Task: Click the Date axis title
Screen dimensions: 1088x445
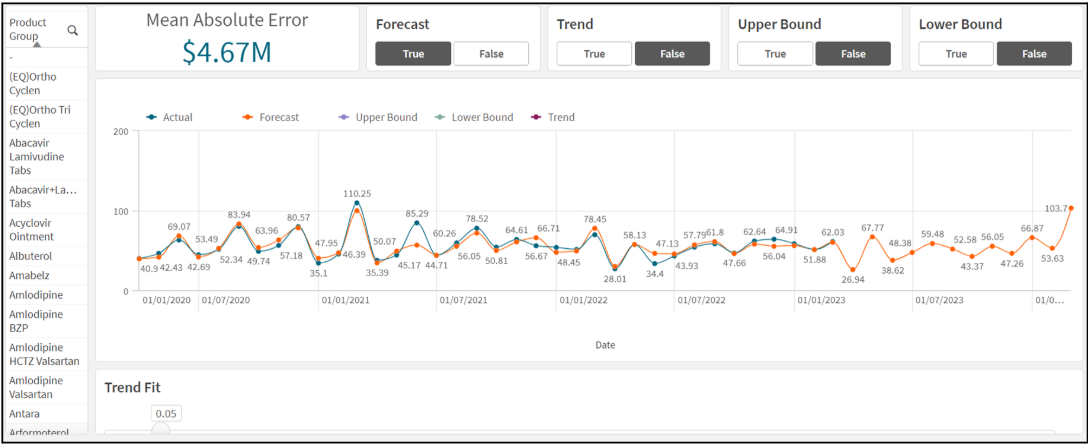Action: point(604,344)
